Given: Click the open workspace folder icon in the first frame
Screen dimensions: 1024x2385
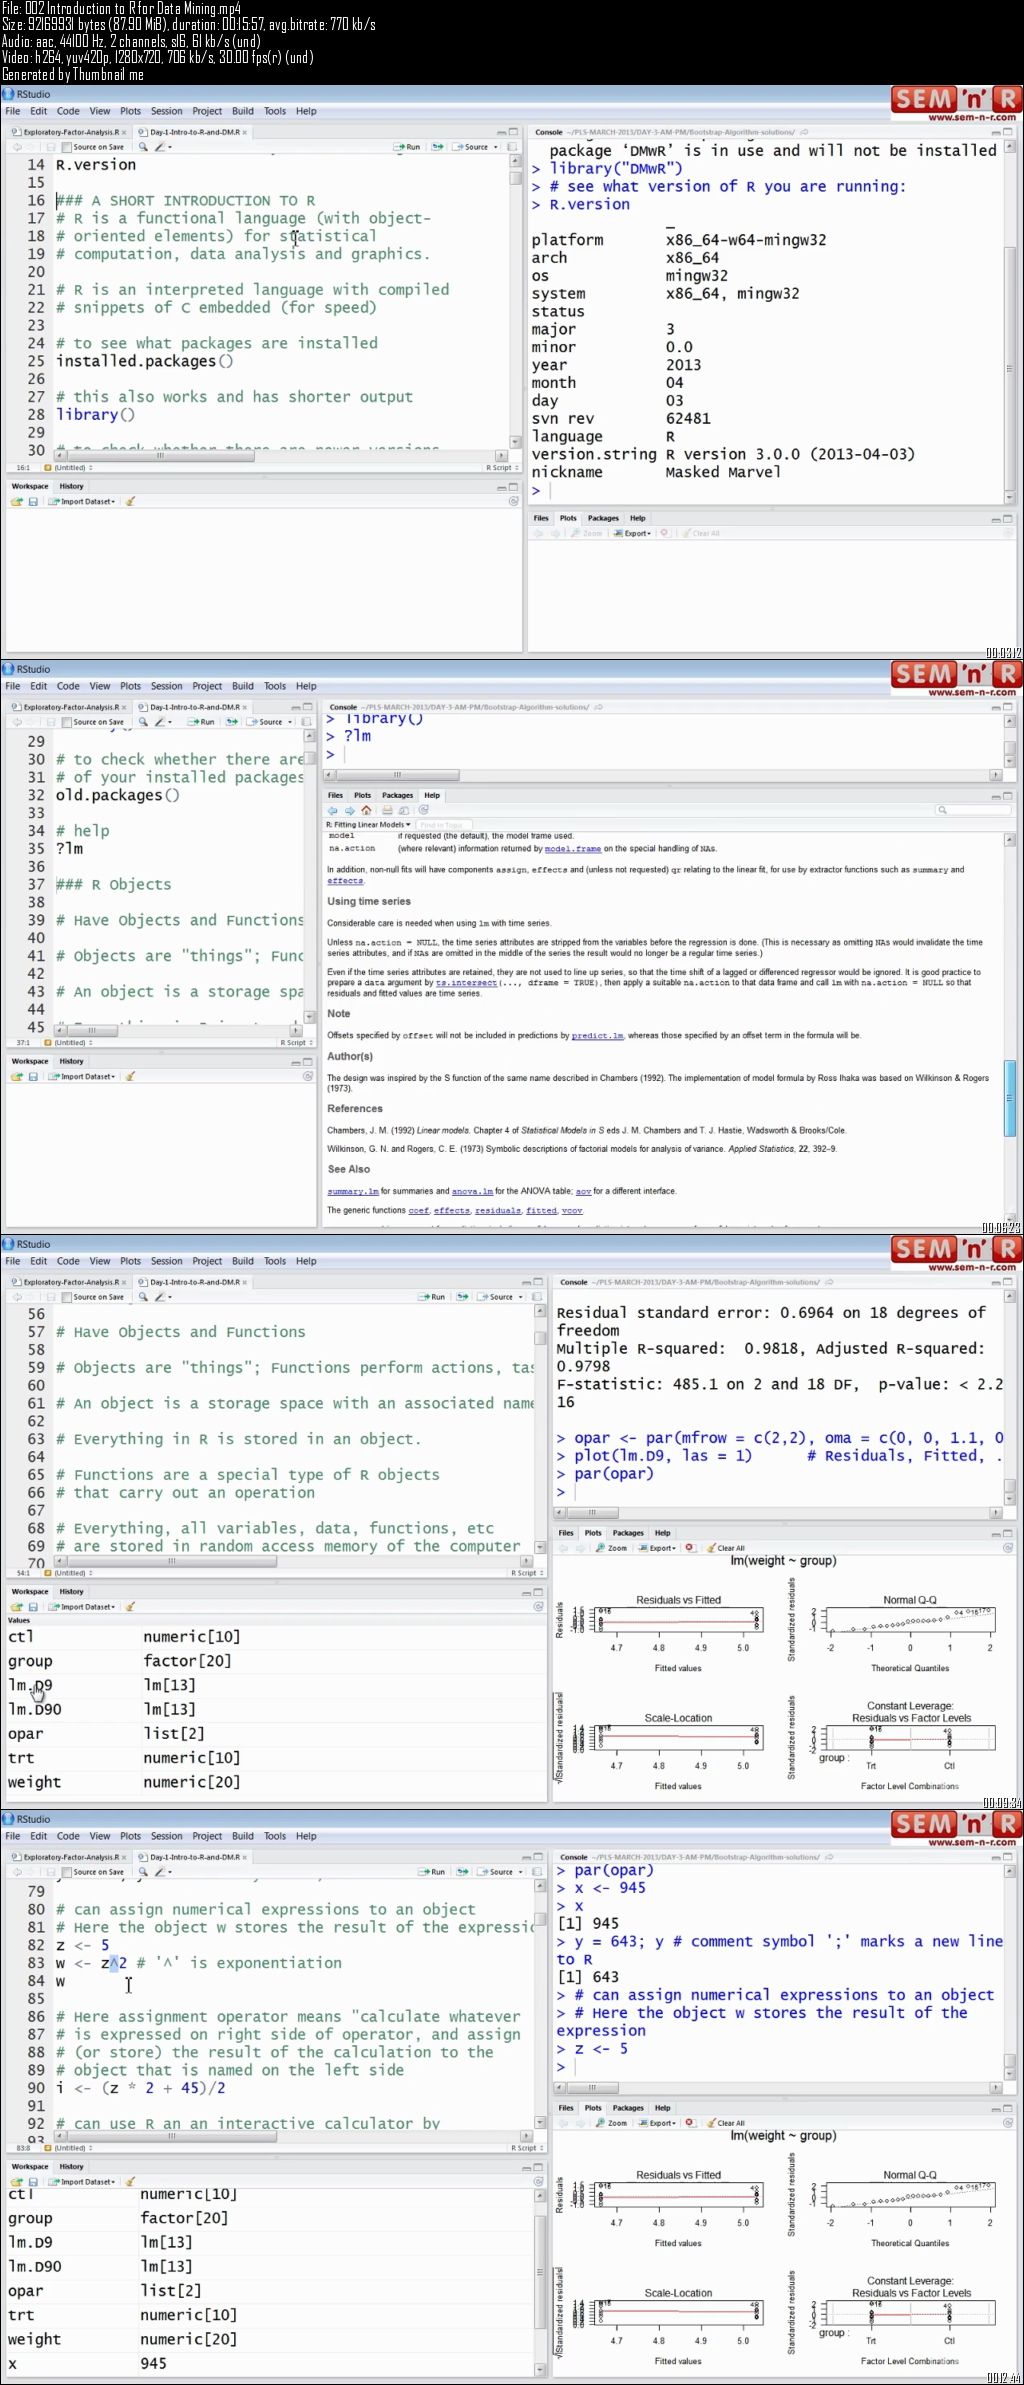Looking at the screenshot, I should click(16, 502).
